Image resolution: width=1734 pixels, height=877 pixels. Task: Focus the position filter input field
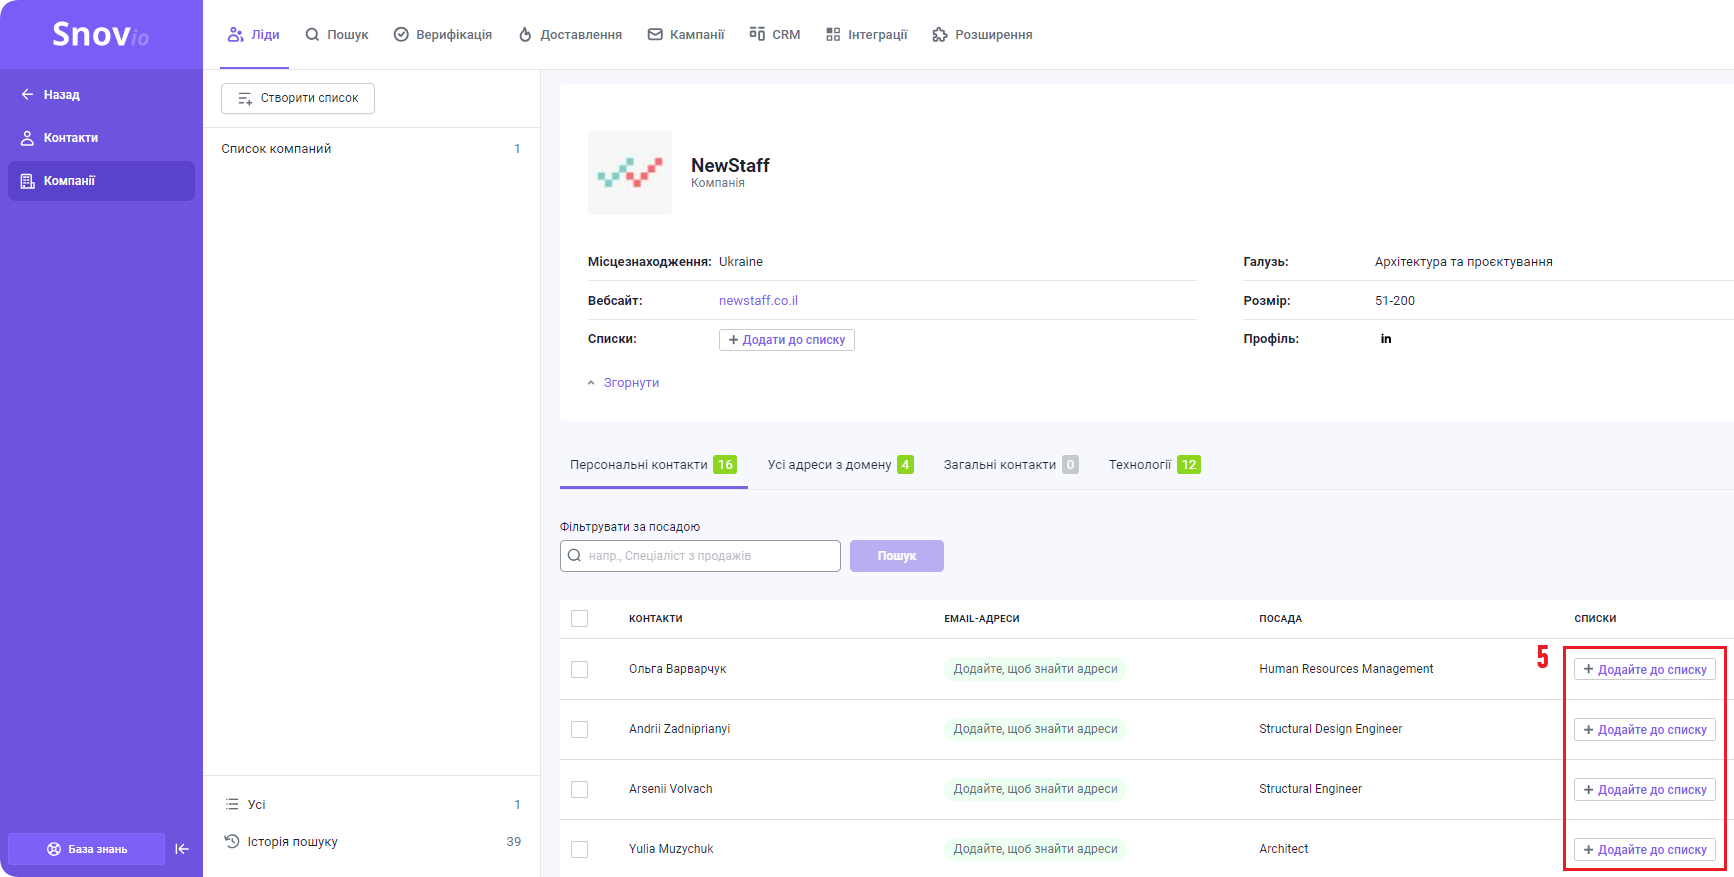click(x=700, y=556)
